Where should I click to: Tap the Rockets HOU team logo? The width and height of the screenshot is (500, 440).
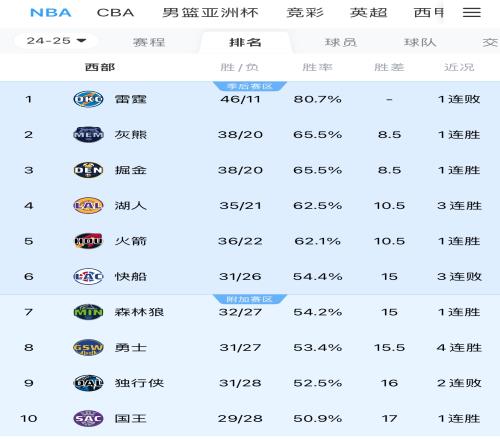pos(88,241)
